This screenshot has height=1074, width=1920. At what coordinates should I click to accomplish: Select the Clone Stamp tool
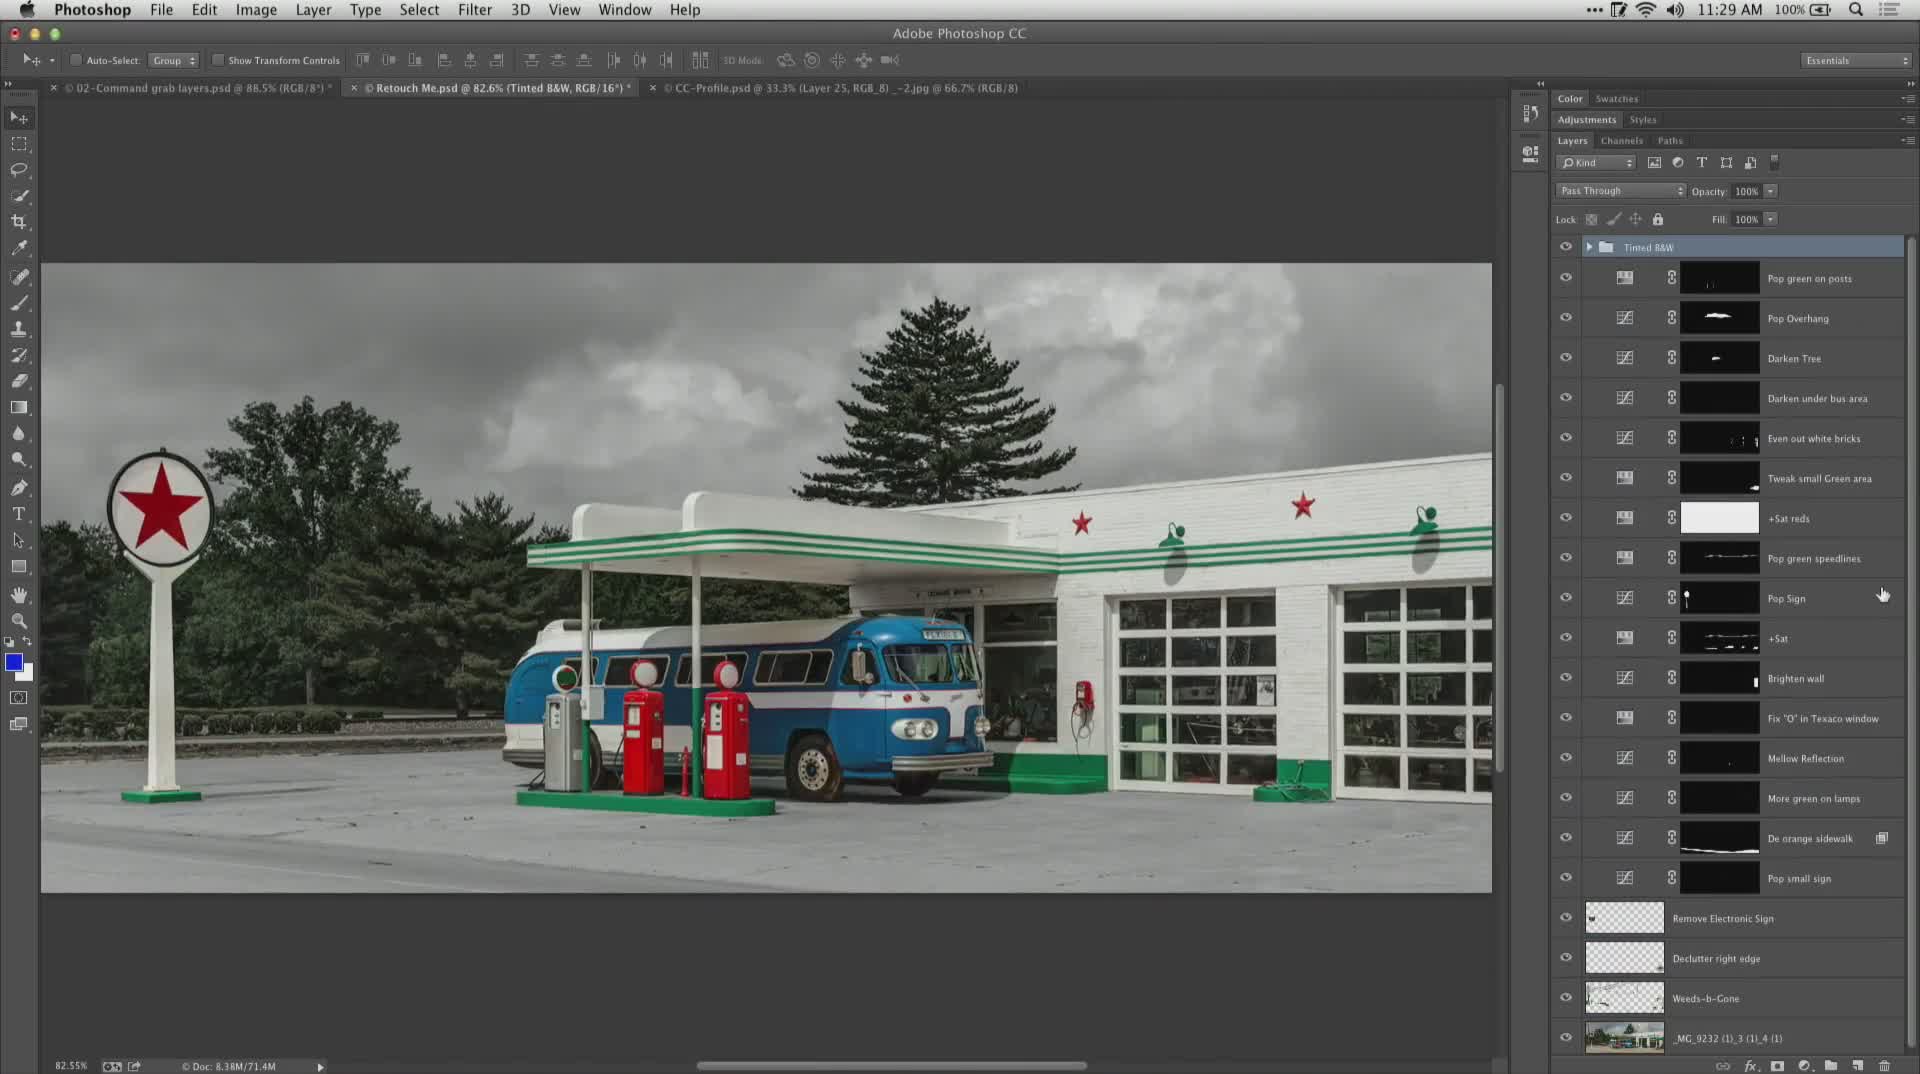tap(19, 329)
